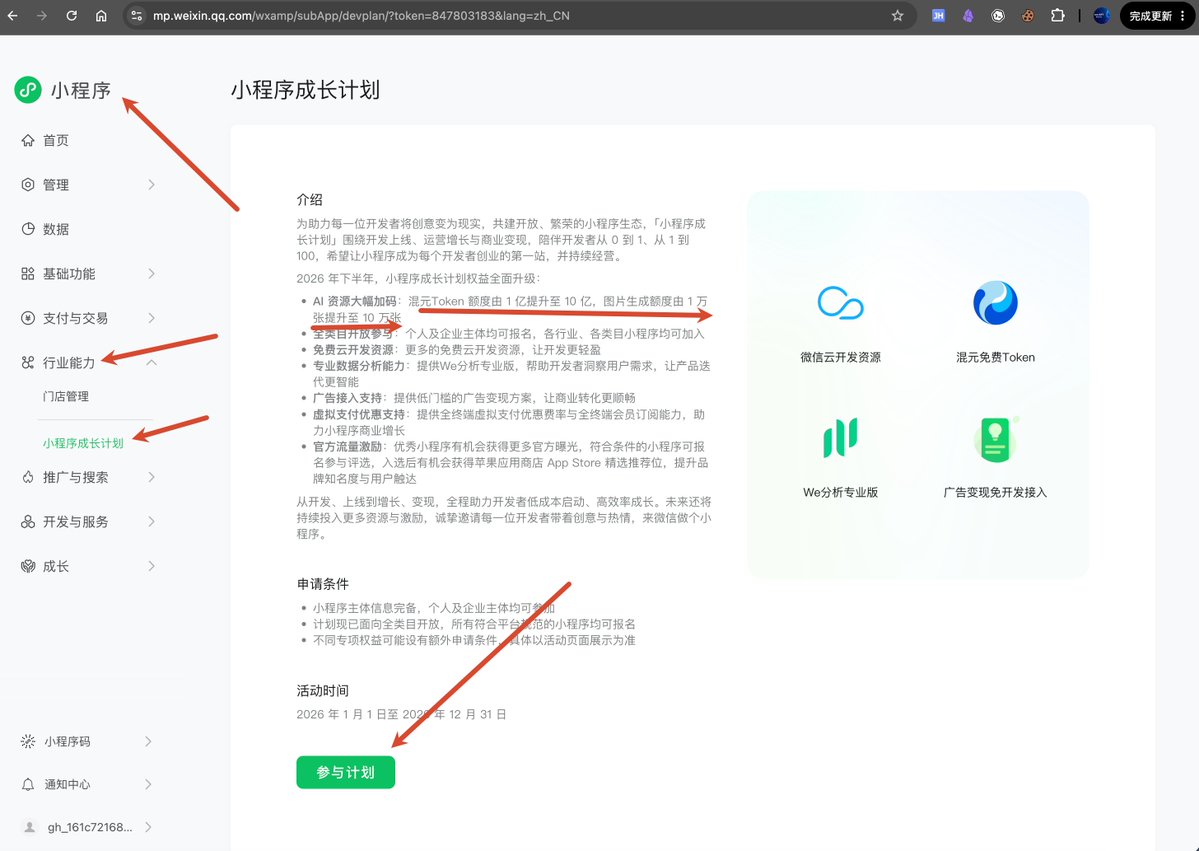Click the 混元免费Token icon
This screenshot has width=1199, height=851.
(995, 303)
